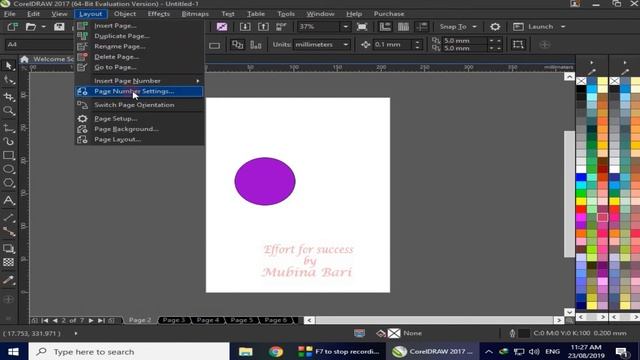This screenshot has width=640, height=360.
Task: Click the Import icon
Action: click(245, 27)
